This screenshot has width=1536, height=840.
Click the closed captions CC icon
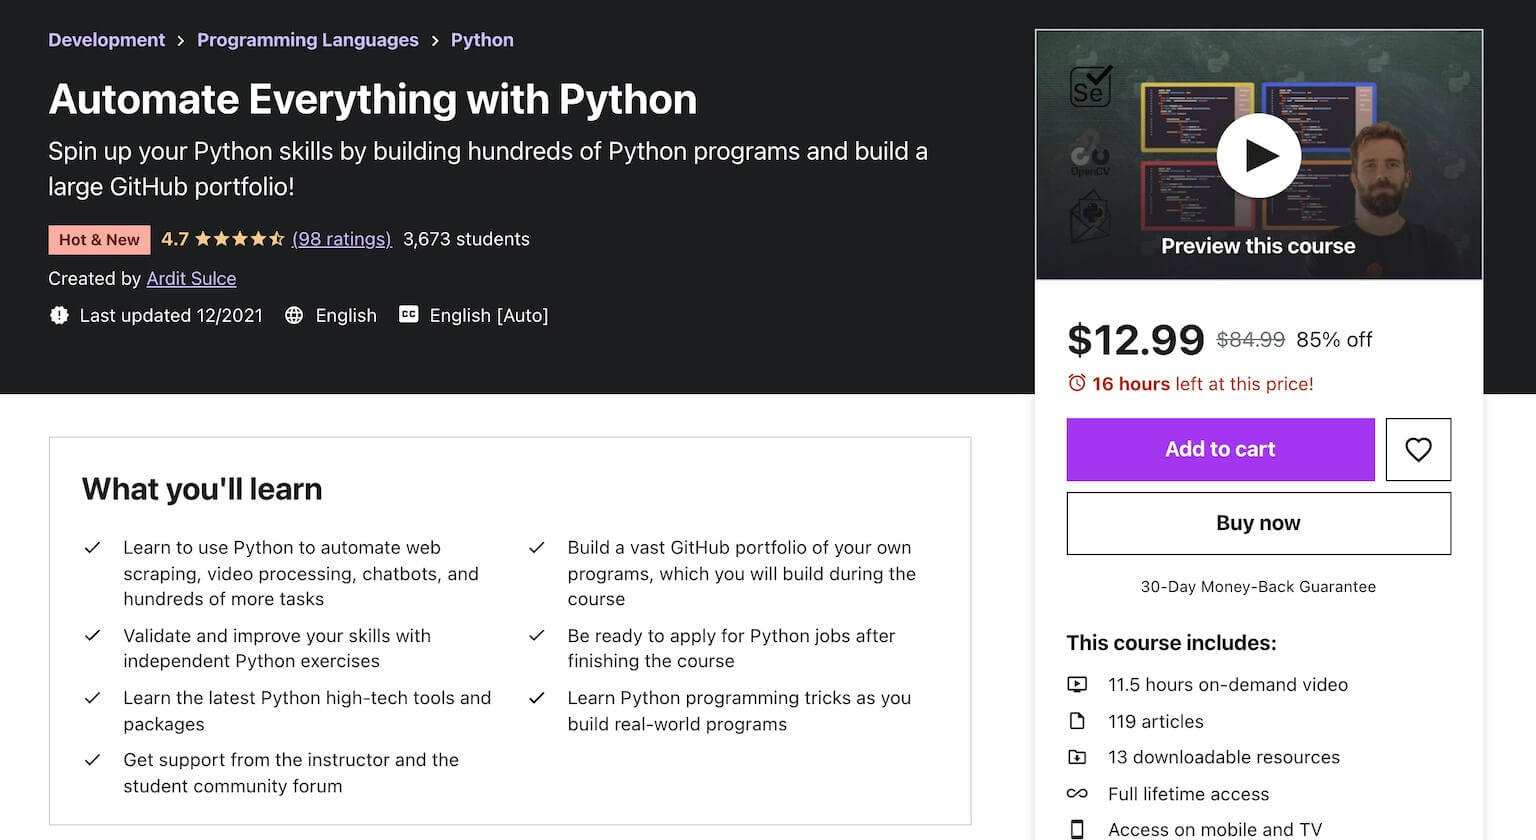[x=408, y=314]
